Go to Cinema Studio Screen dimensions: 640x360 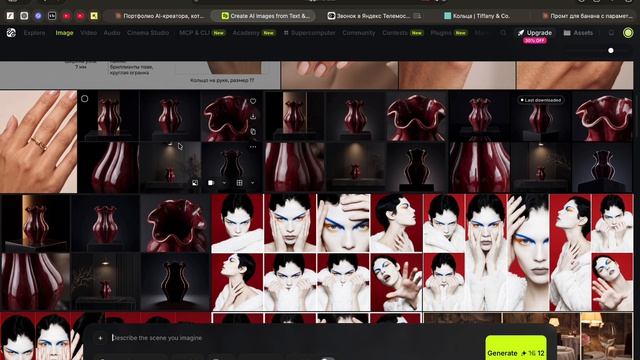tap(148, 33)
